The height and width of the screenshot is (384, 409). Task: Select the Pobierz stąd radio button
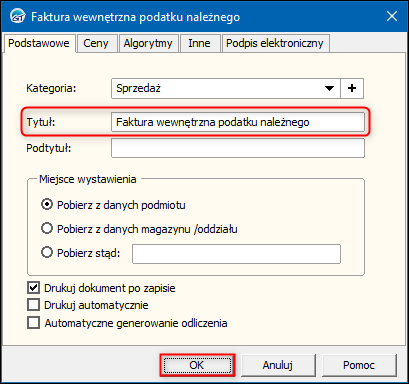click(47, 252)
